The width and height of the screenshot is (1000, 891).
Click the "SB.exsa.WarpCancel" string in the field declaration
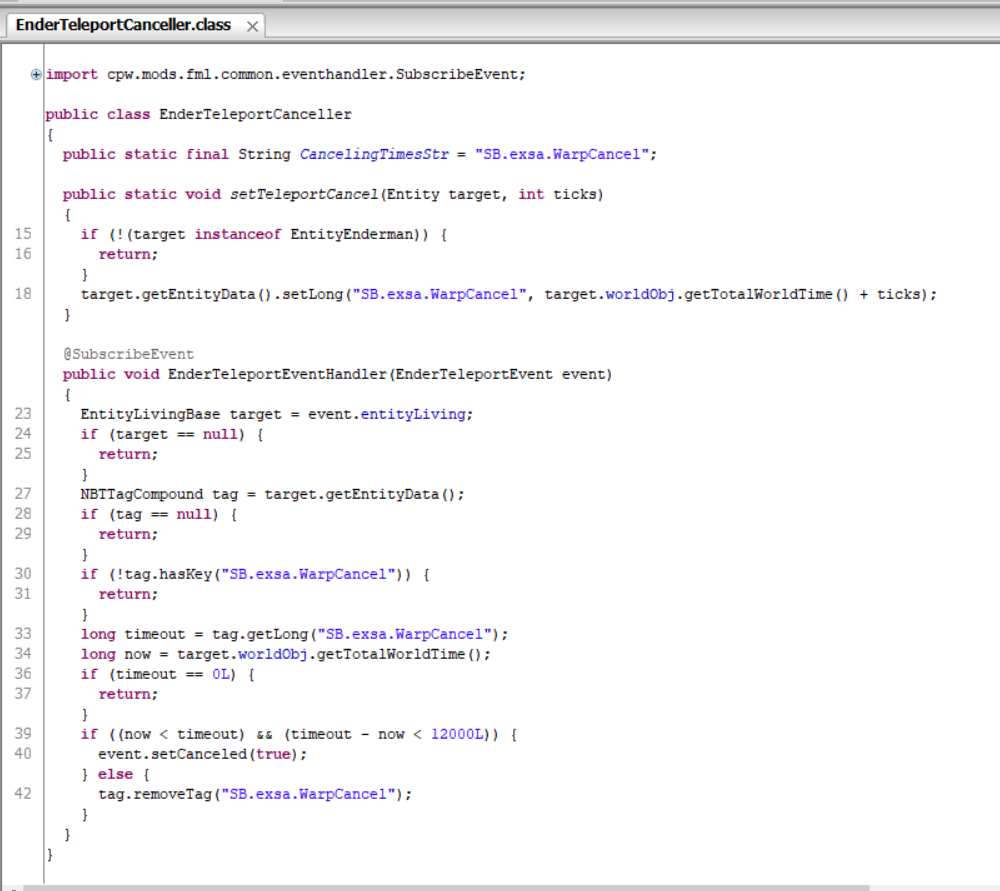point(561,154)
